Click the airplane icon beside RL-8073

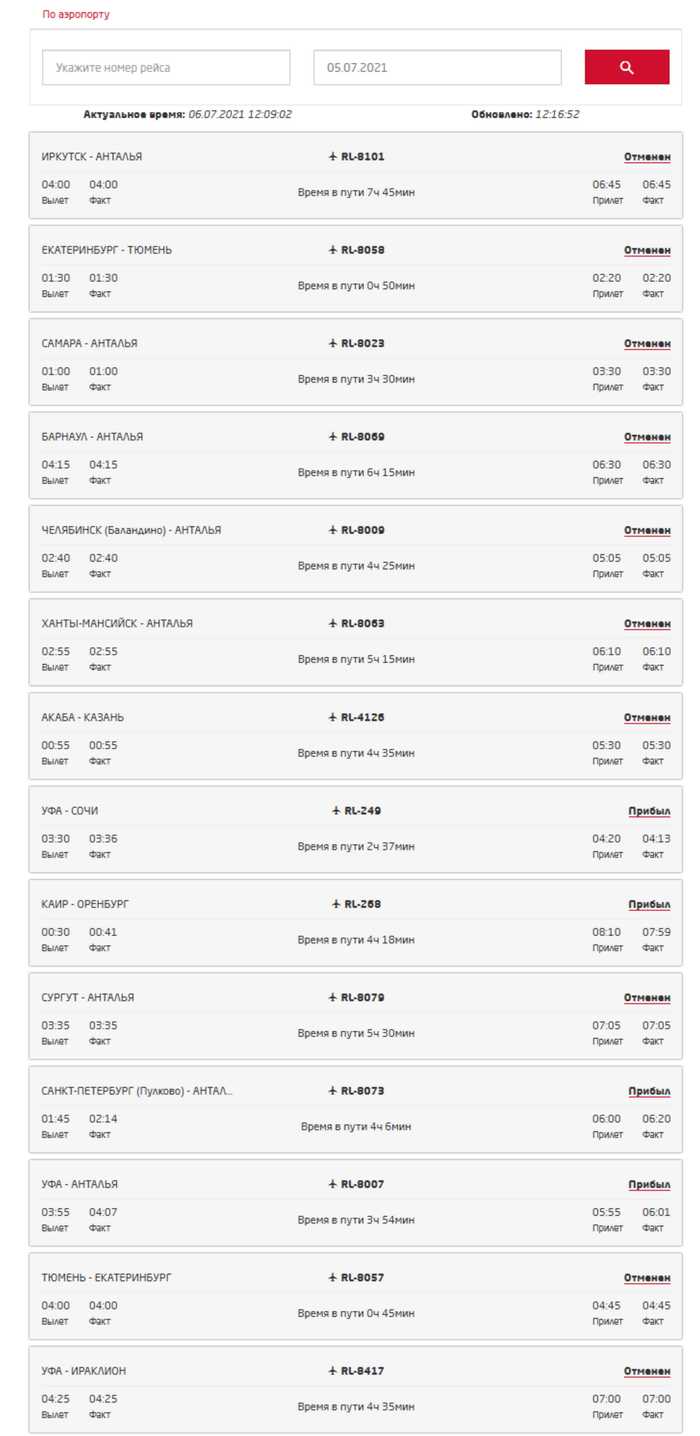coord(333,1091)
